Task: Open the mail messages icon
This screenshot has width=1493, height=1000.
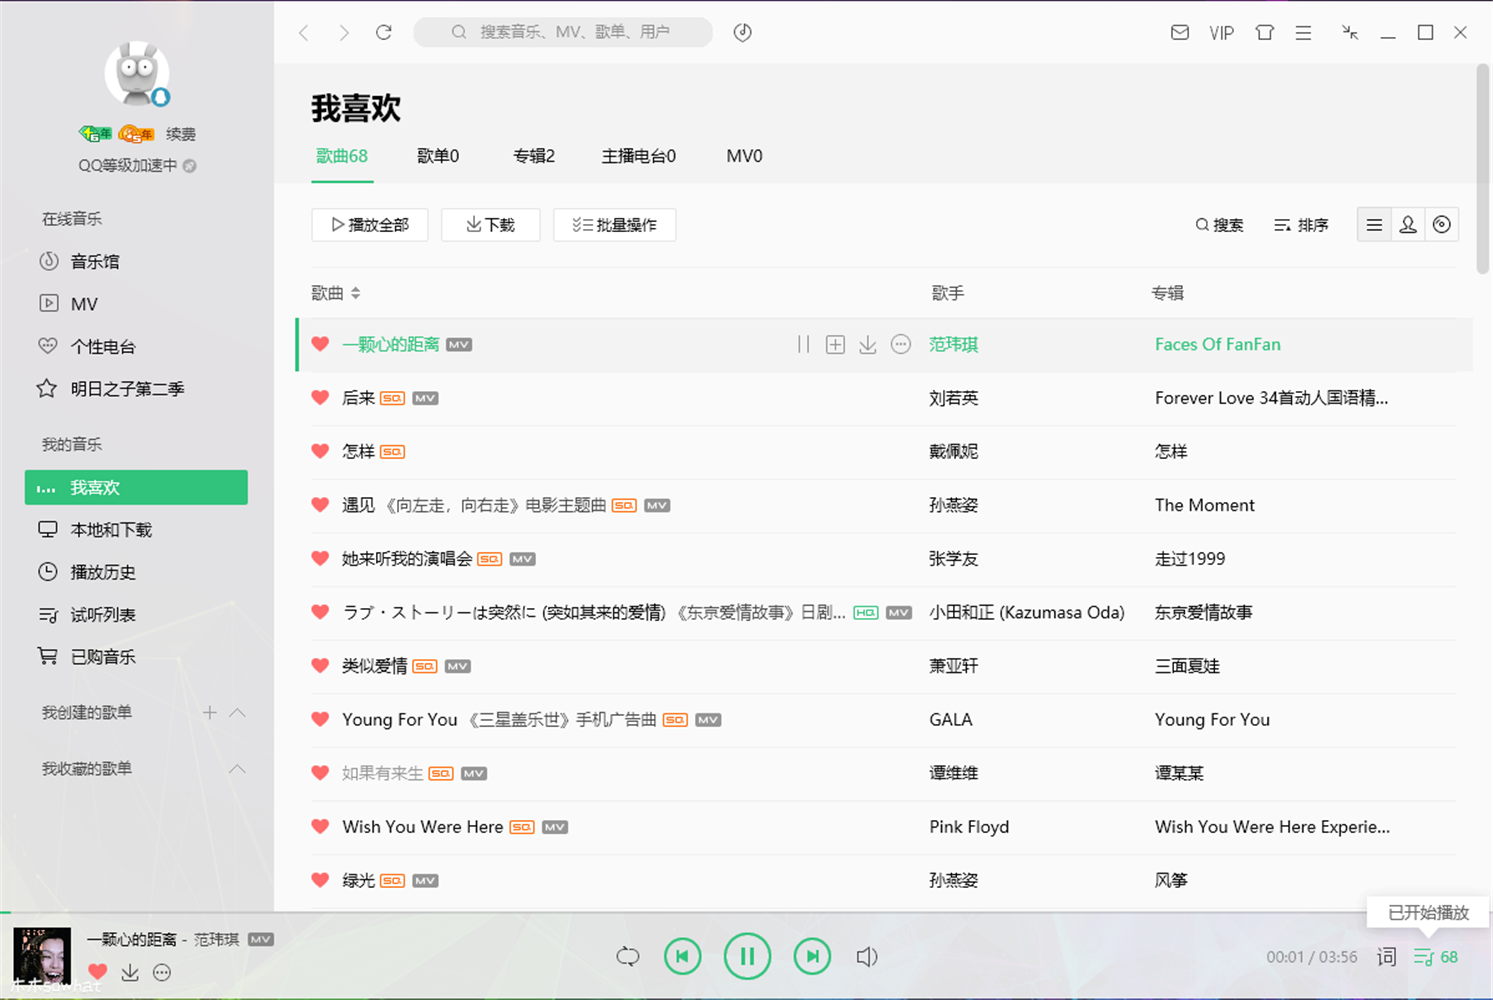Action: (x=1180, y=33)
